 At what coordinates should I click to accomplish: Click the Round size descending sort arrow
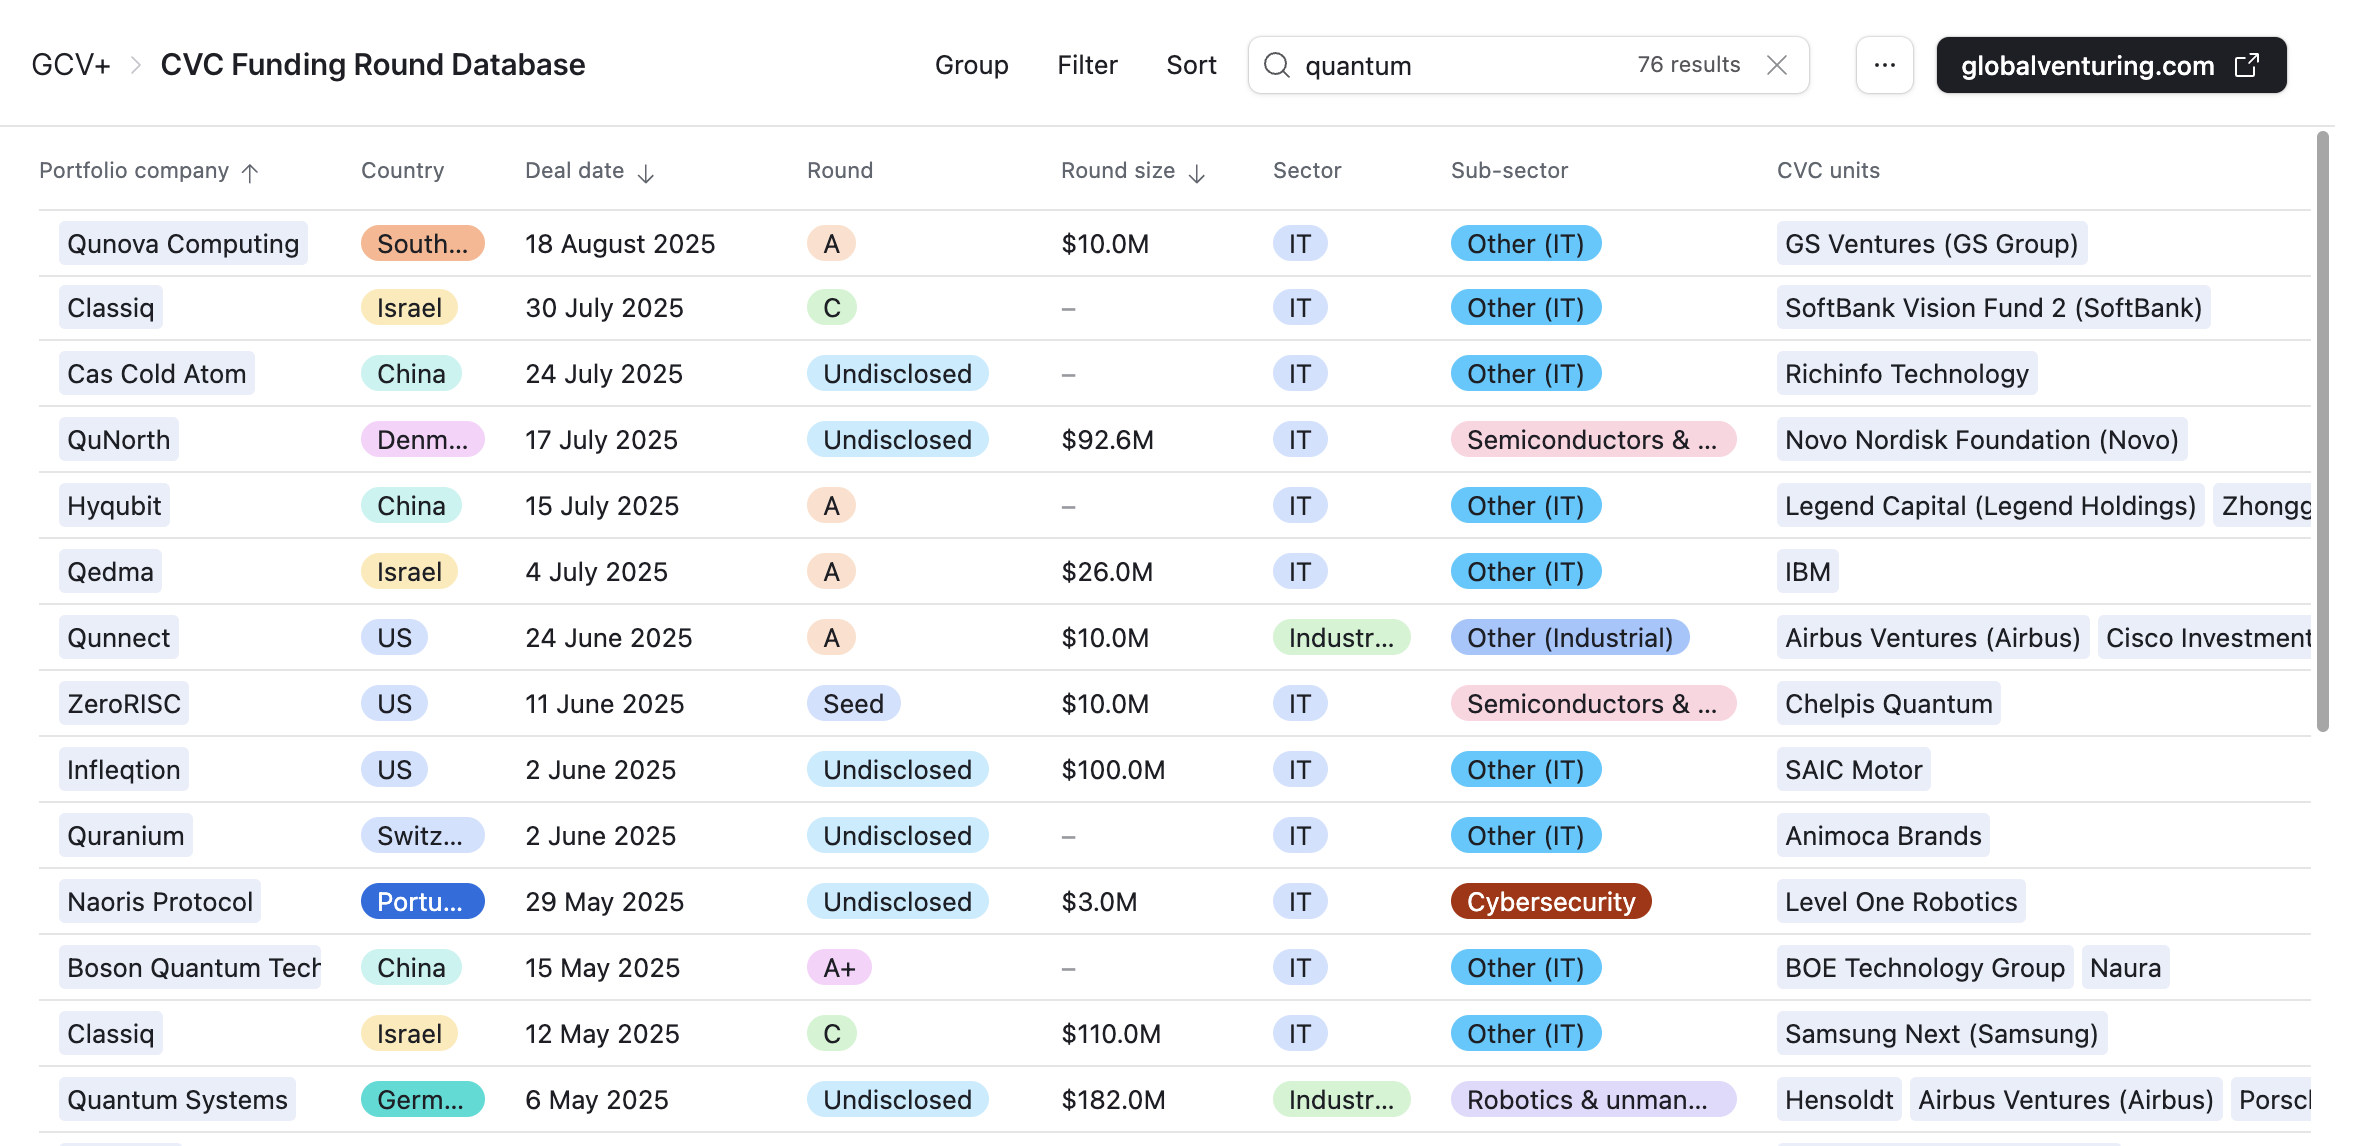point(1197,173)
